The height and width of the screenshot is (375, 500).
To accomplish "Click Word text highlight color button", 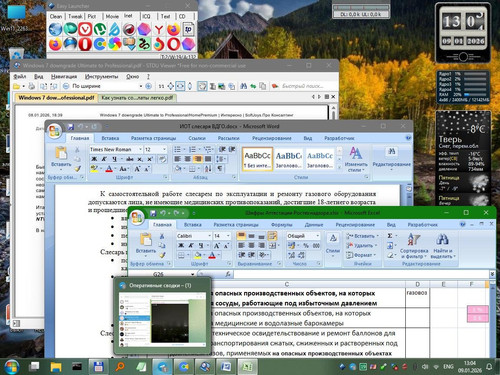I will point(94,169).
